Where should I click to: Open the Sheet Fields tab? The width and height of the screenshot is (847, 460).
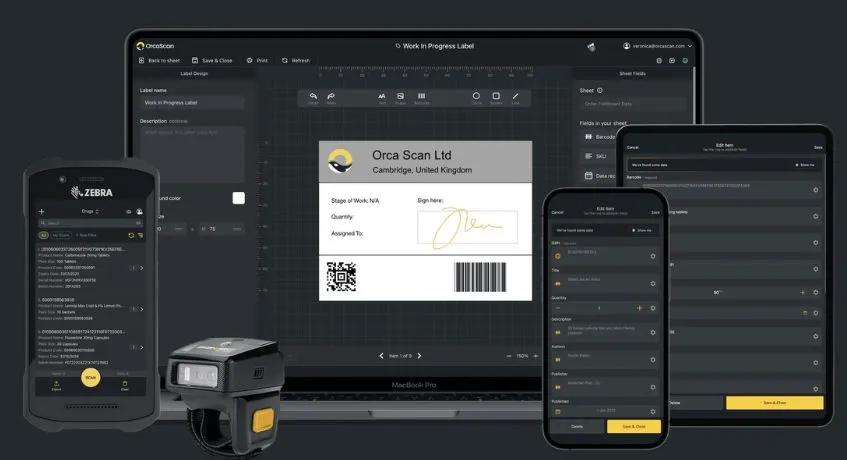633,73
